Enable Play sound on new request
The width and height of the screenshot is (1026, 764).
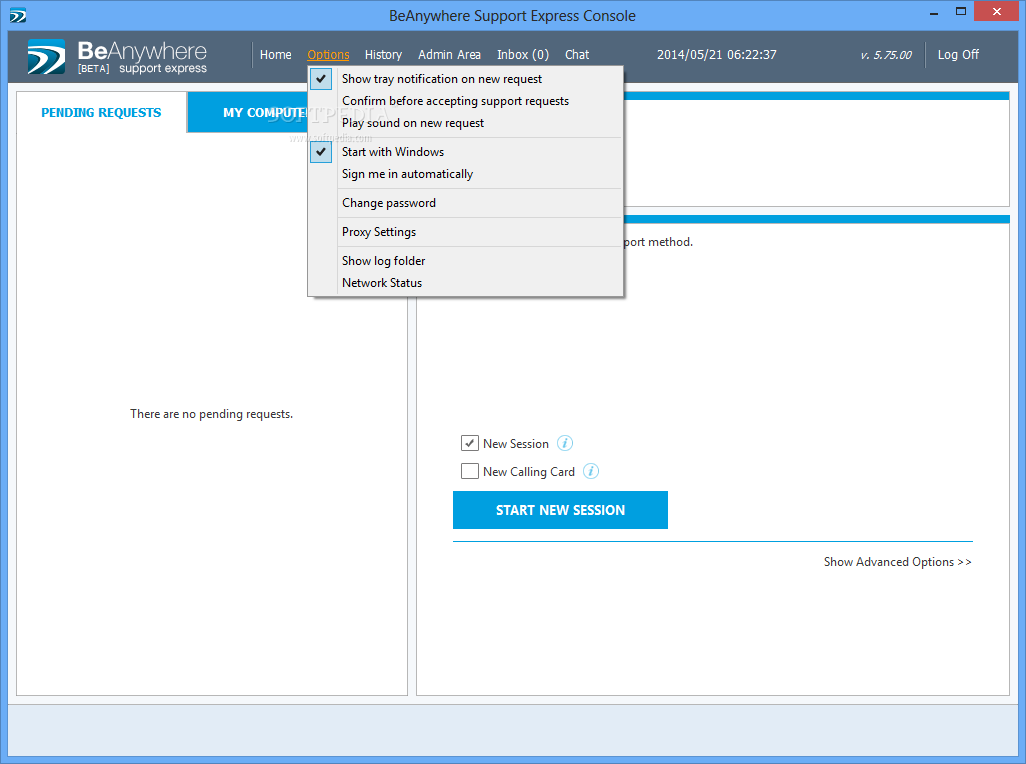[465, 123]
